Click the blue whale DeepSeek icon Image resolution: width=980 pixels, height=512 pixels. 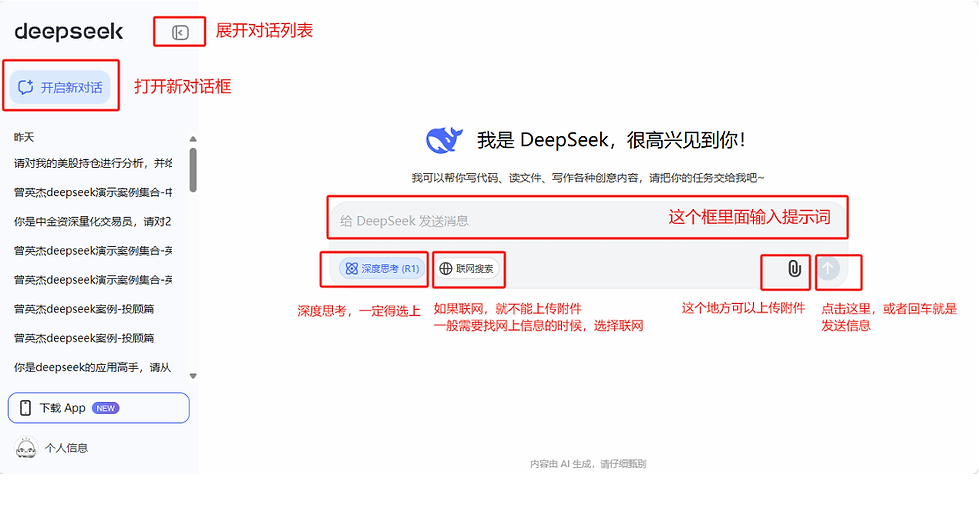tap(444, 140)
